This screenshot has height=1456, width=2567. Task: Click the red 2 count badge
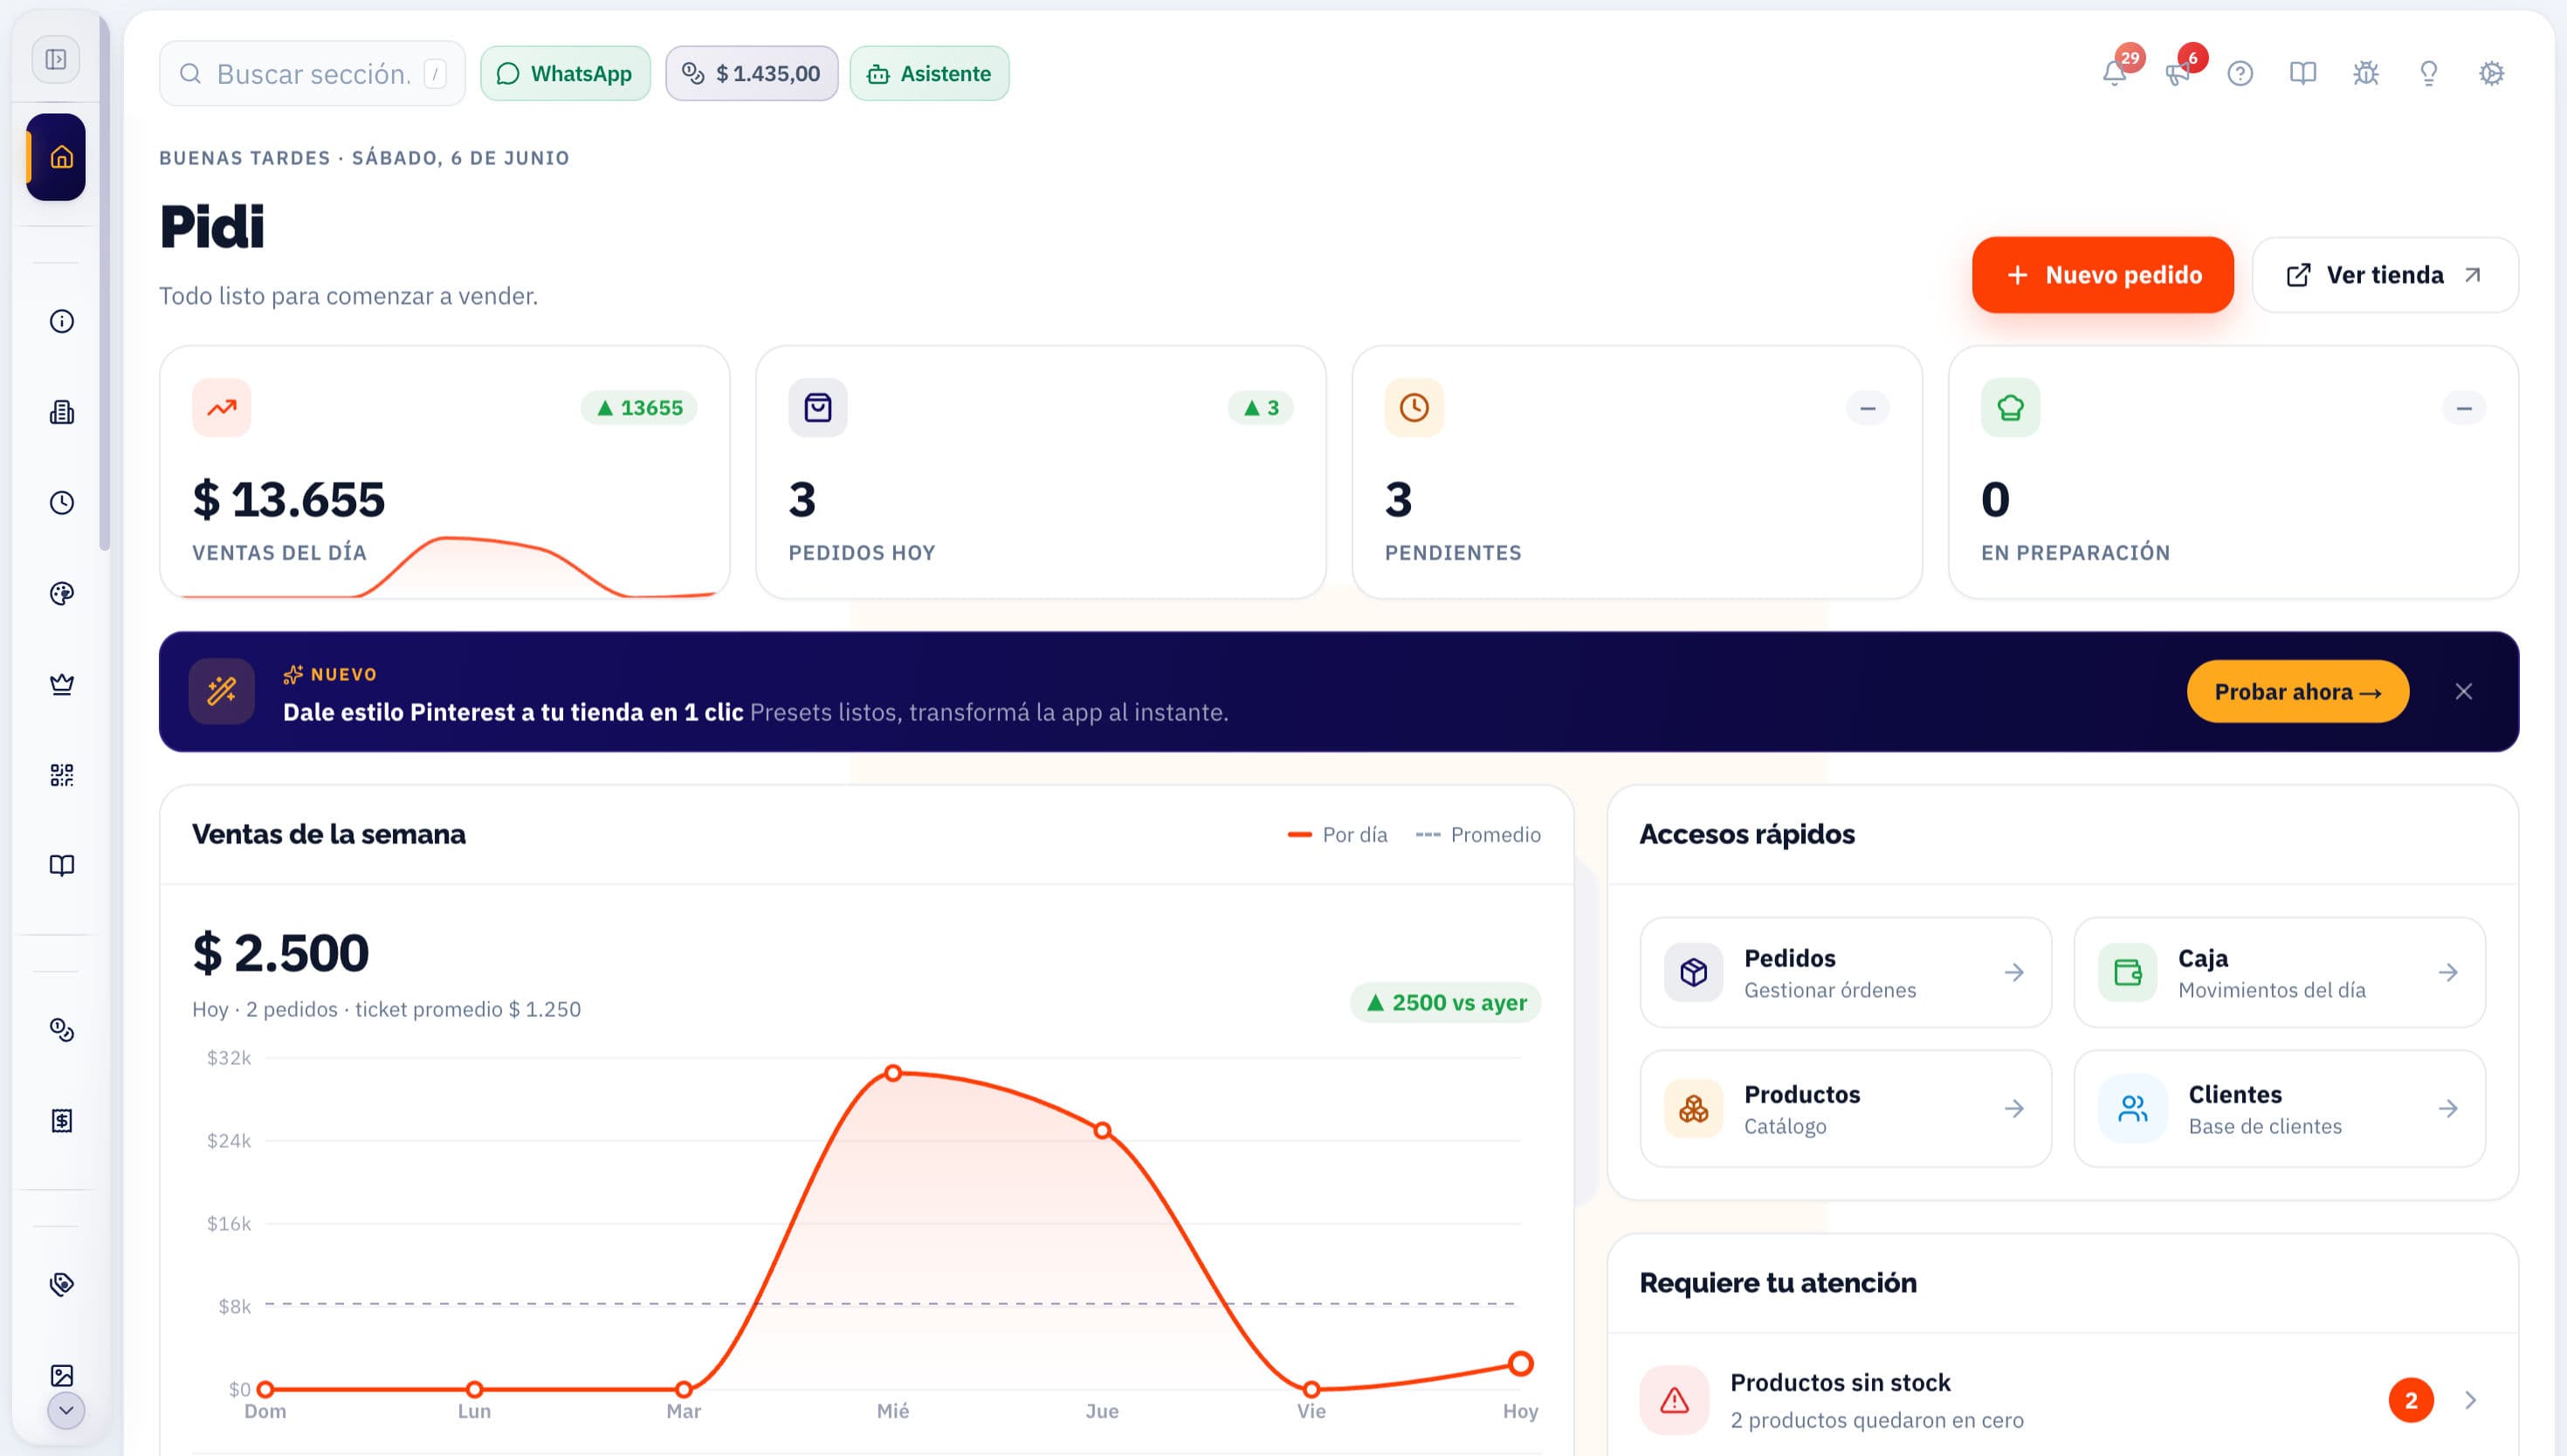tap(2411, 1400)
